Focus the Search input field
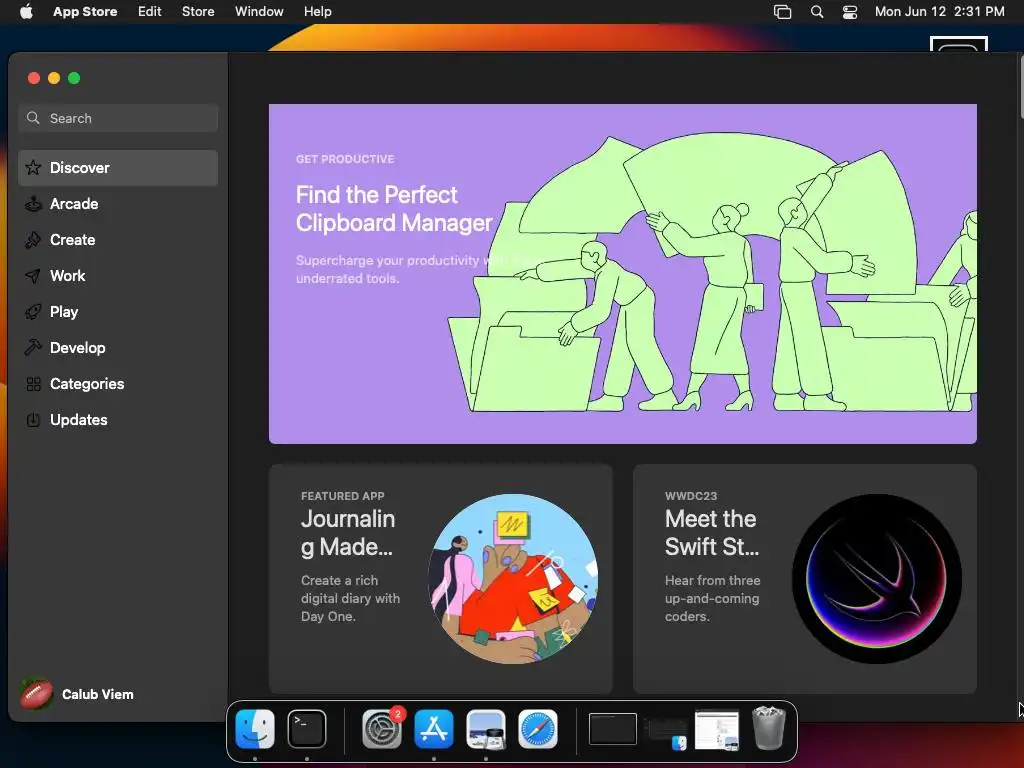This screenshot has width=1024, height=768. tap(118, 118)
